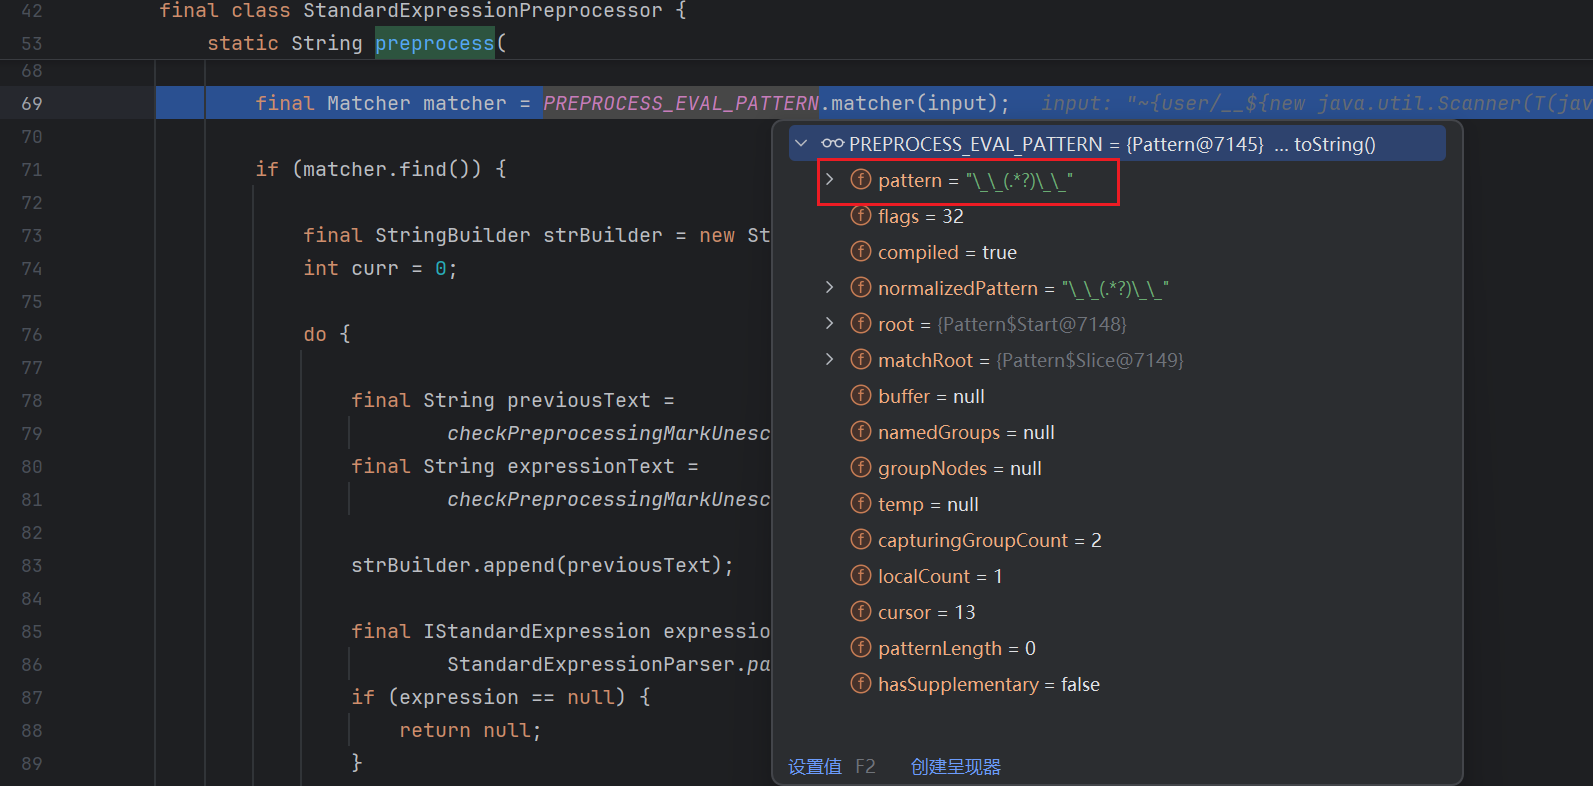Screen dimensions: 1593x786
Task: Click the field icon beside flags
Action: [x=860, y=216]
